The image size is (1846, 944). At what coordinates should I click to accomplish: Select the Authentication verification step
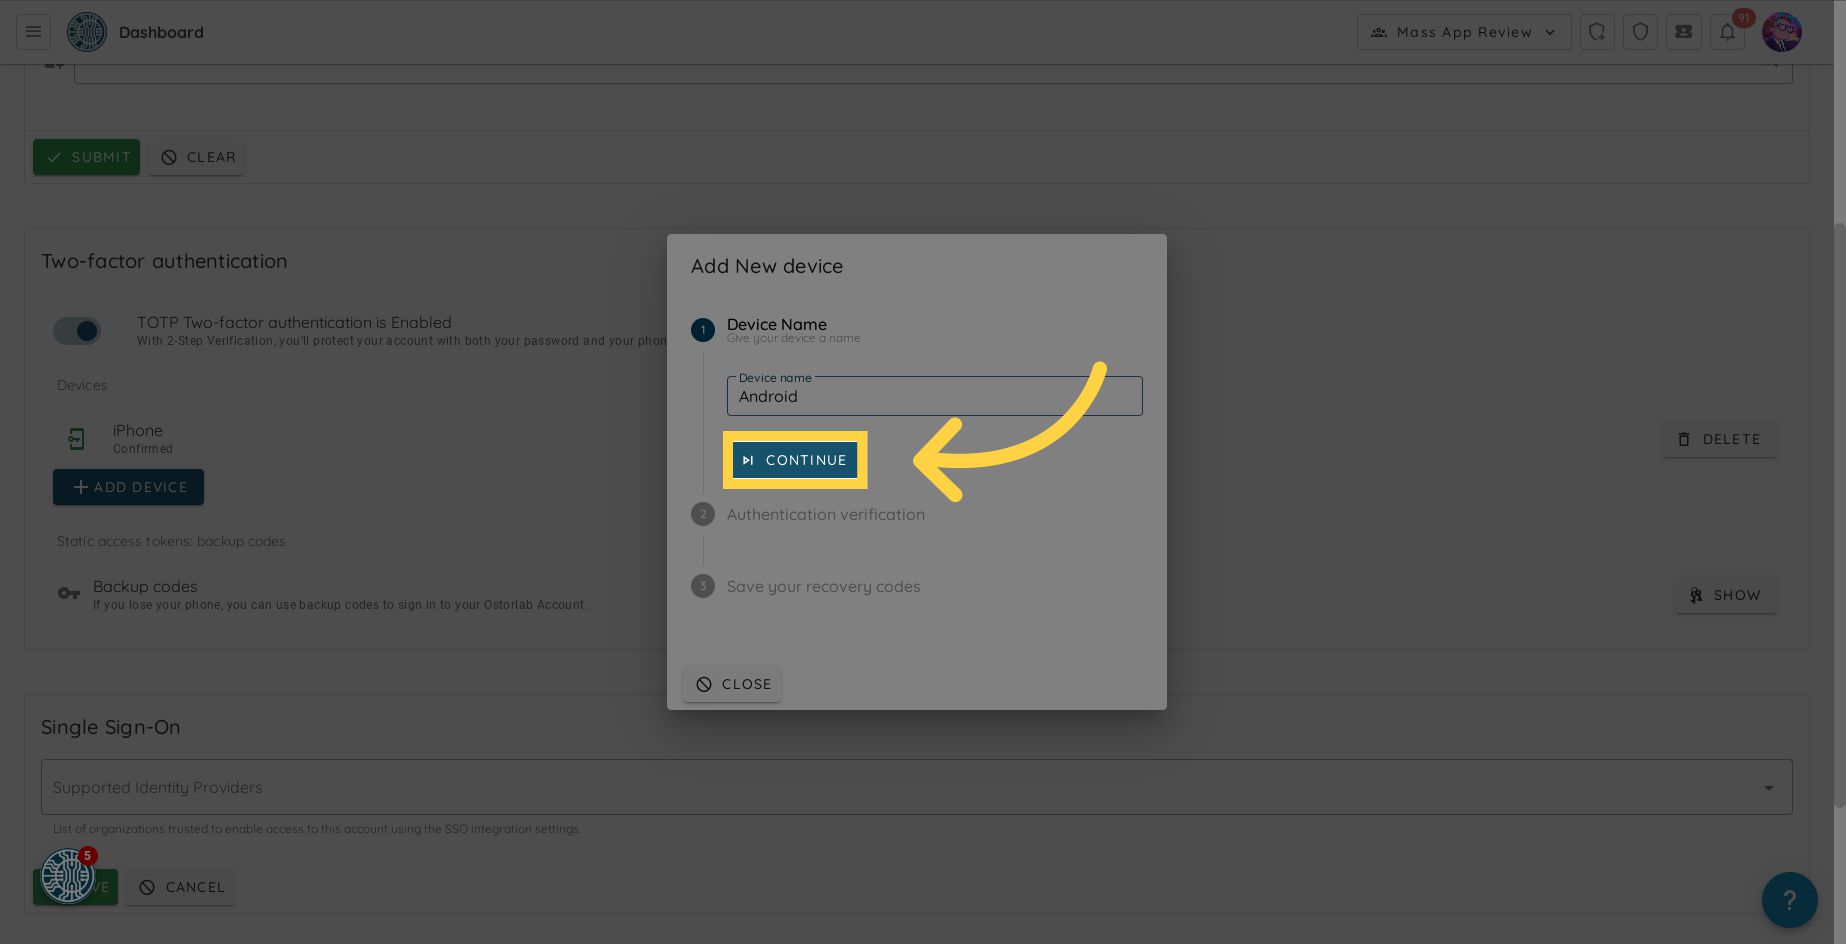coord(825,514)
